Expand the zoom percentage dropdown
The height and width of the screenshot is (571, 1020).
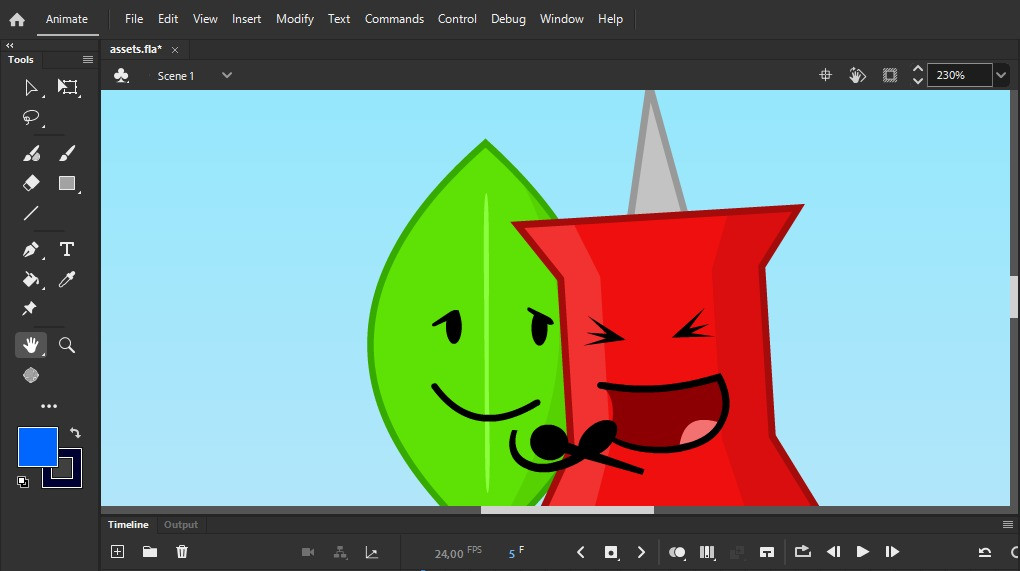point(1001,75)
